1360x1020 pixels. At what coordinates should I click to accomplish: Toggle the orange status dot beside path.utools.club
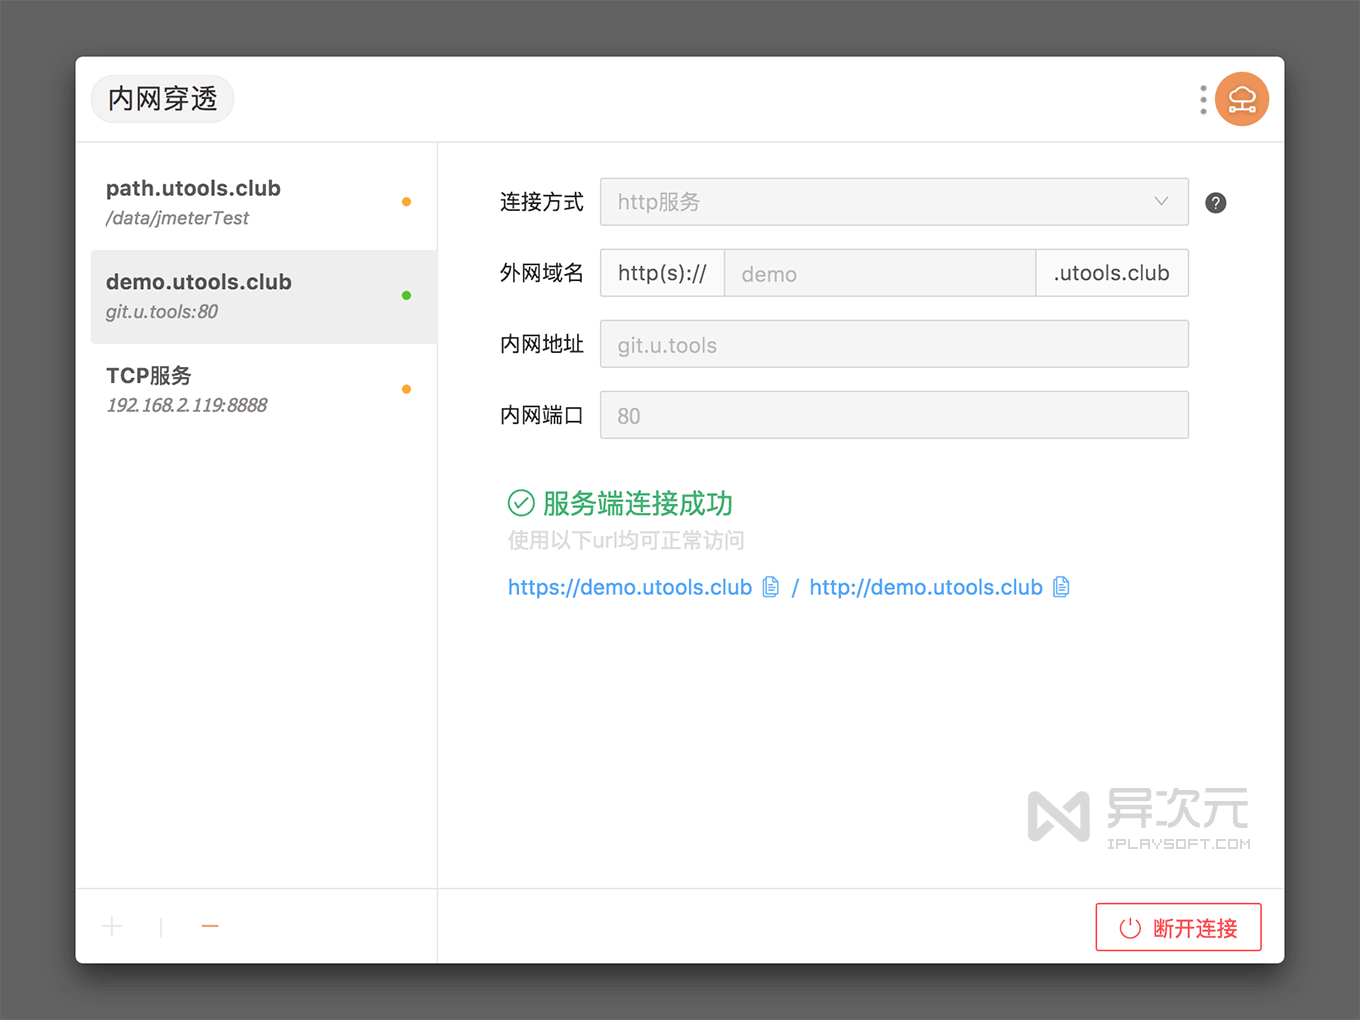(406, 201)
